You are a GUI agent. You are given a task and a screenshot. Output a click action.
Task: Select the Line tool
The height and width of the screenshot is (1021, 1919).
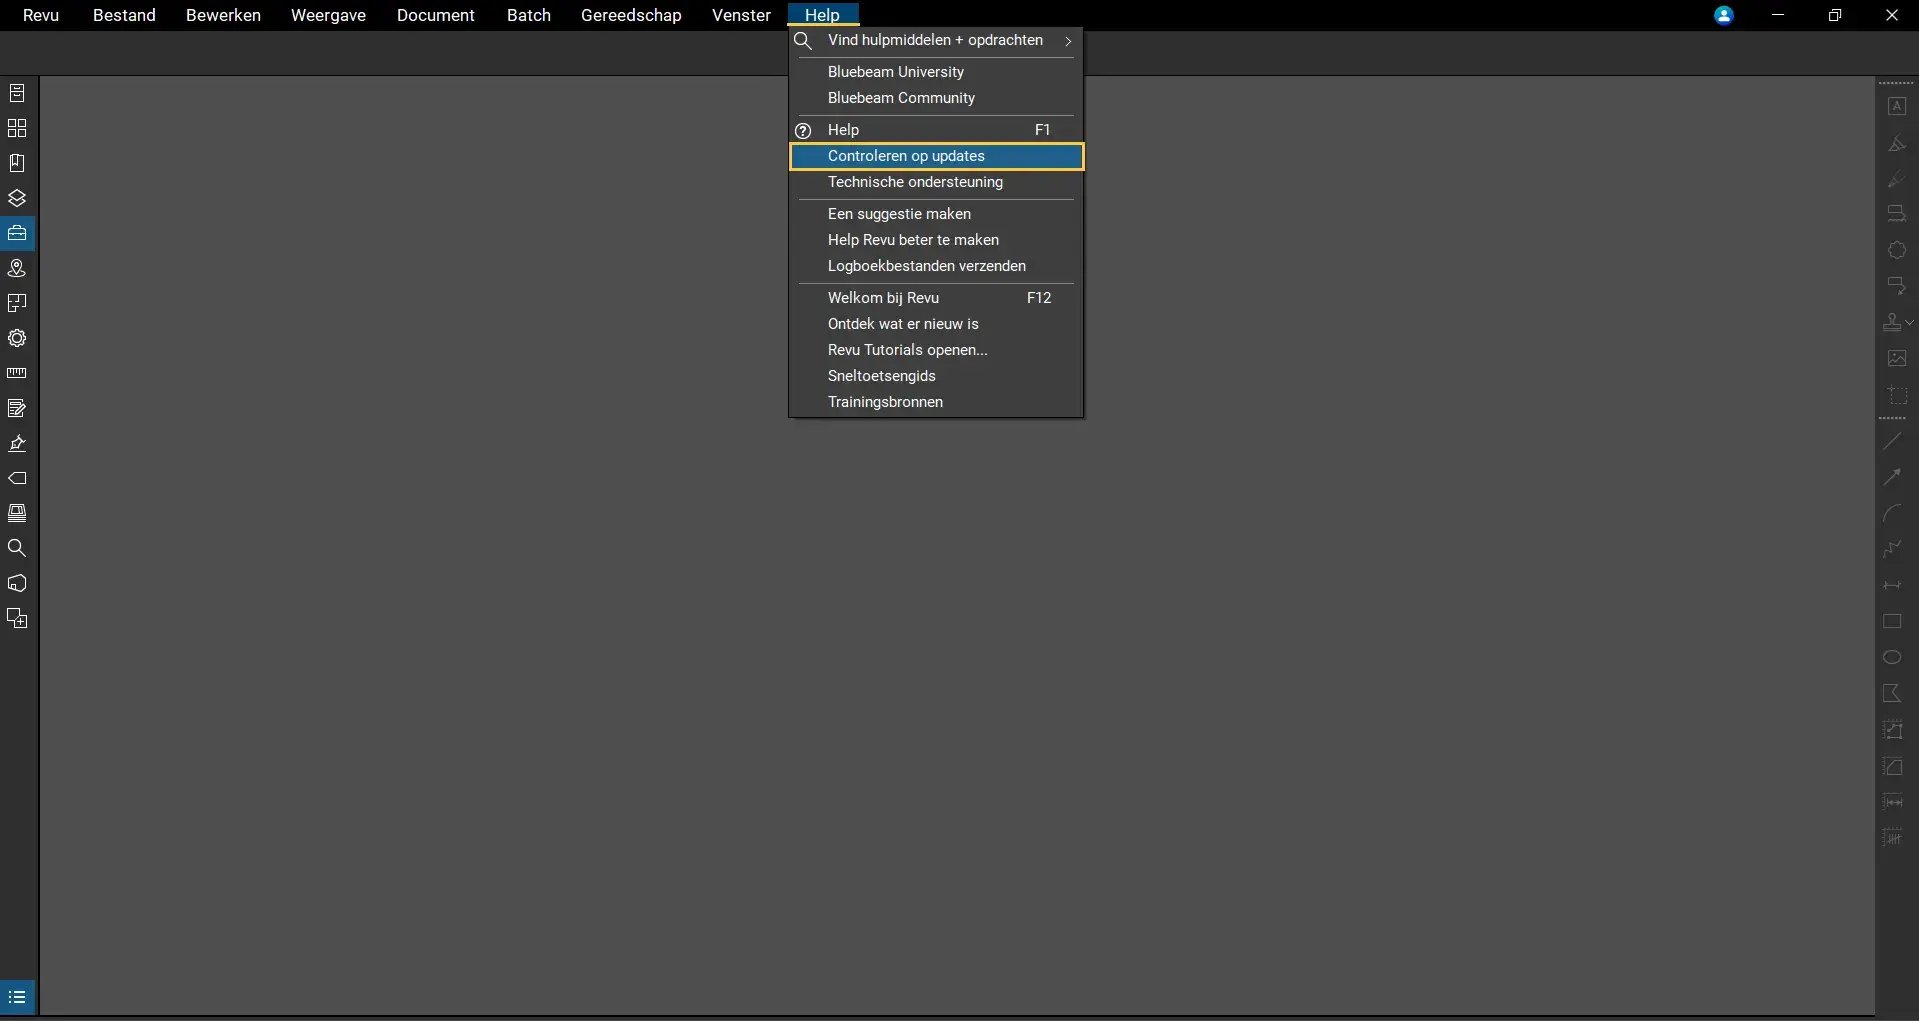tap(1892, 441)
